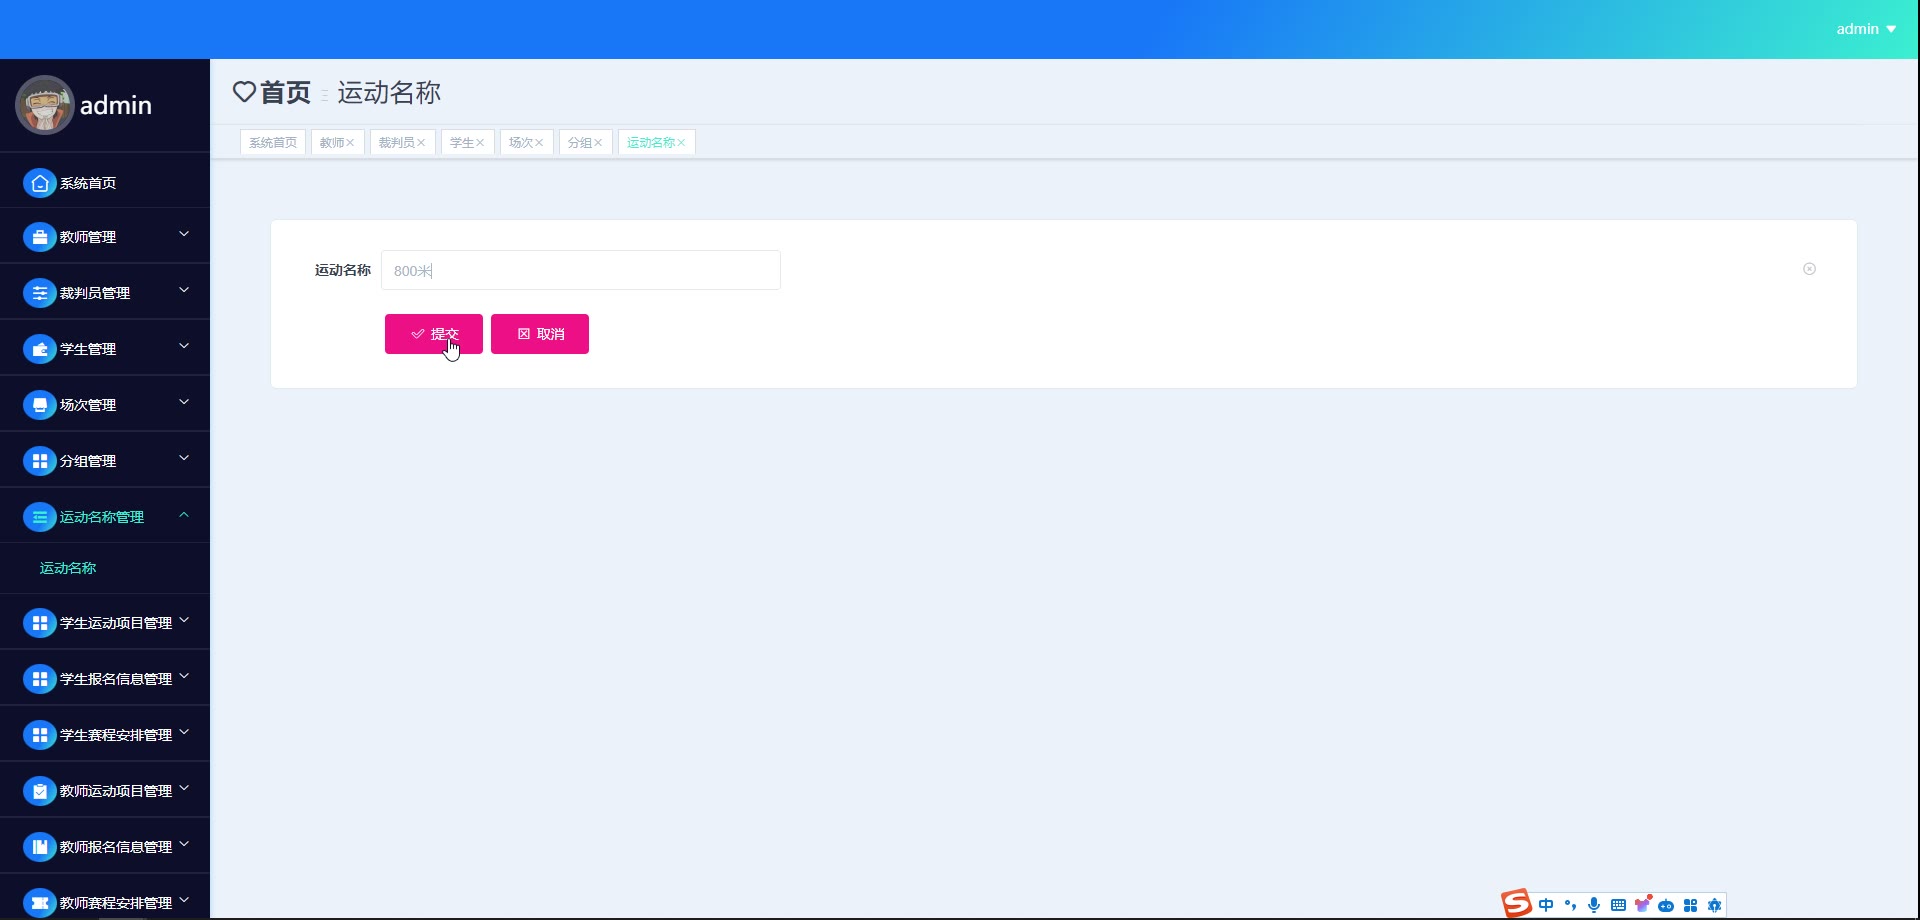Expand the 学生管理 menu chevron

click(184, 346)
